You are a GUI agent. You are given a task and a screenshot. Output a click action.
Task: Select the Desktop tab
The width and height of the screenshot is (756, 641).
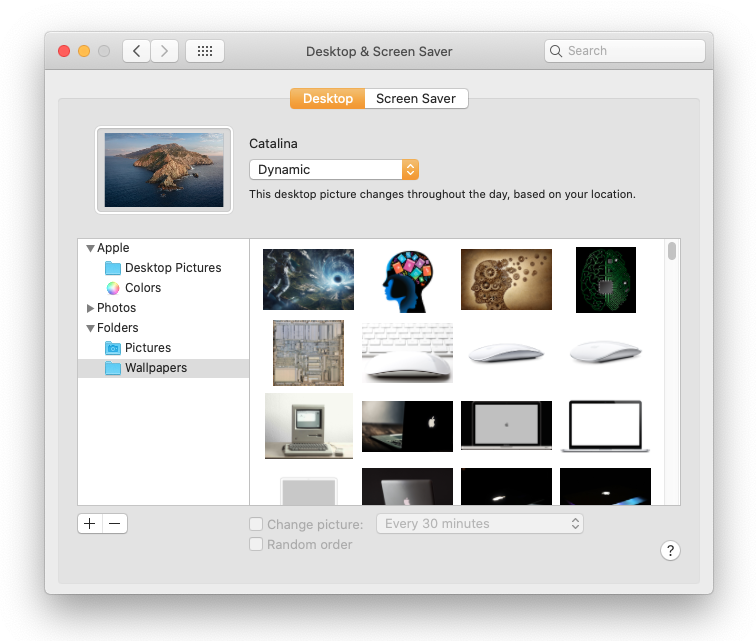click(327, 99)
